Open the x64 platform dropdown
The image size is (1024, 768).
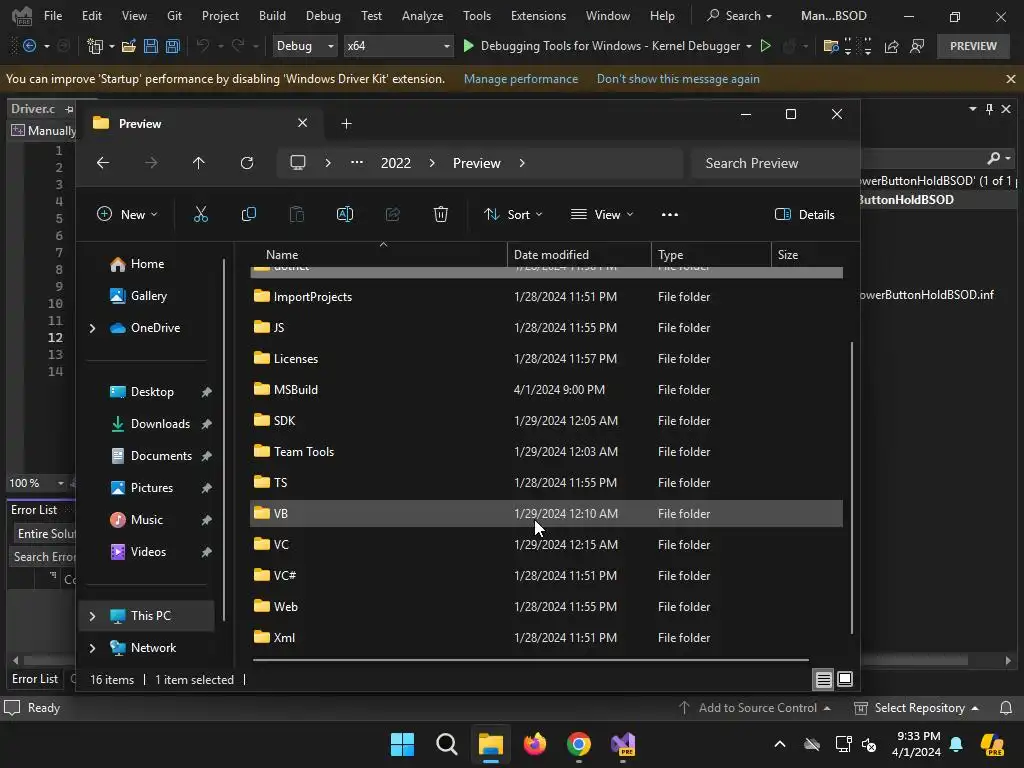[x=398, y=46]
